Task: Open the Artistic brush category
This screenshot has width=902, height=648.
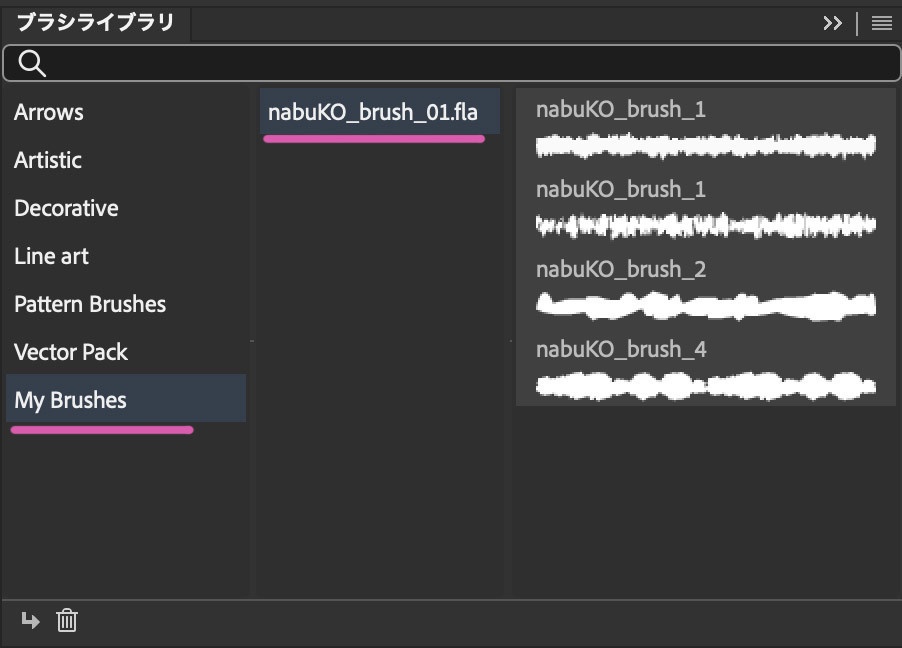Action: pos(48,160)
